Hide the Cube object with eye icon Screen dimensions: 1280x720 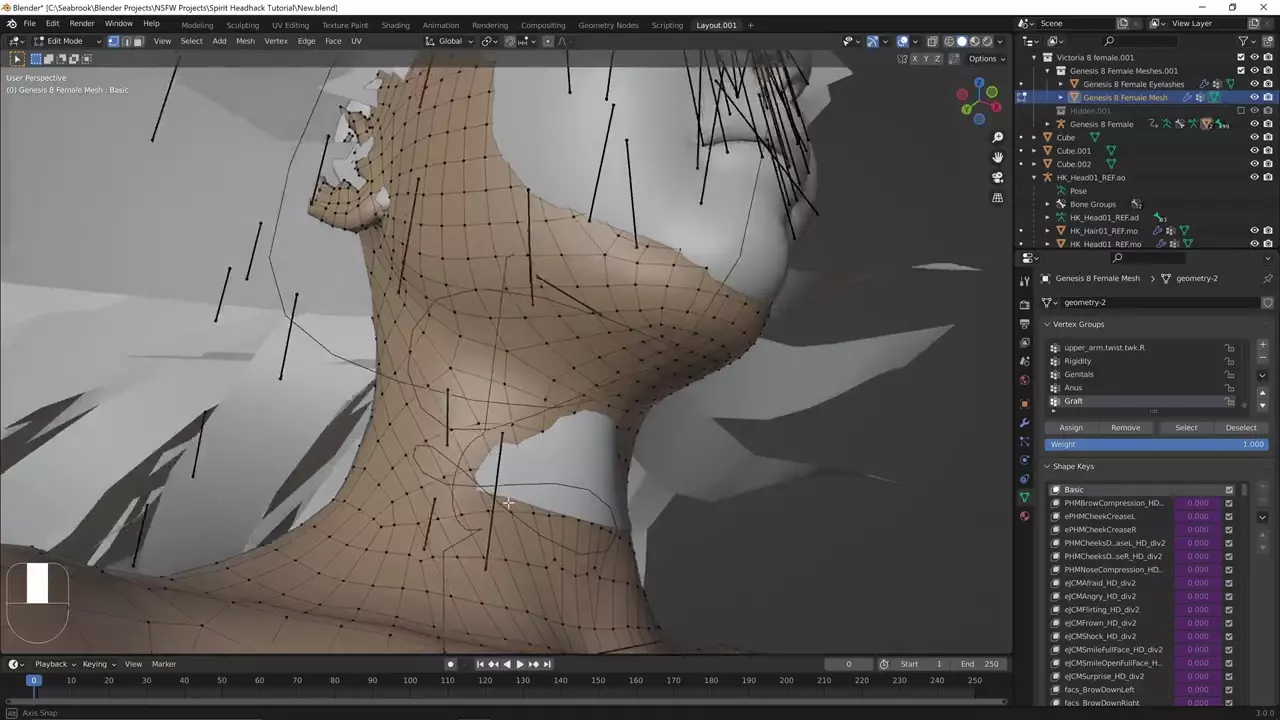coord(1254,137)
